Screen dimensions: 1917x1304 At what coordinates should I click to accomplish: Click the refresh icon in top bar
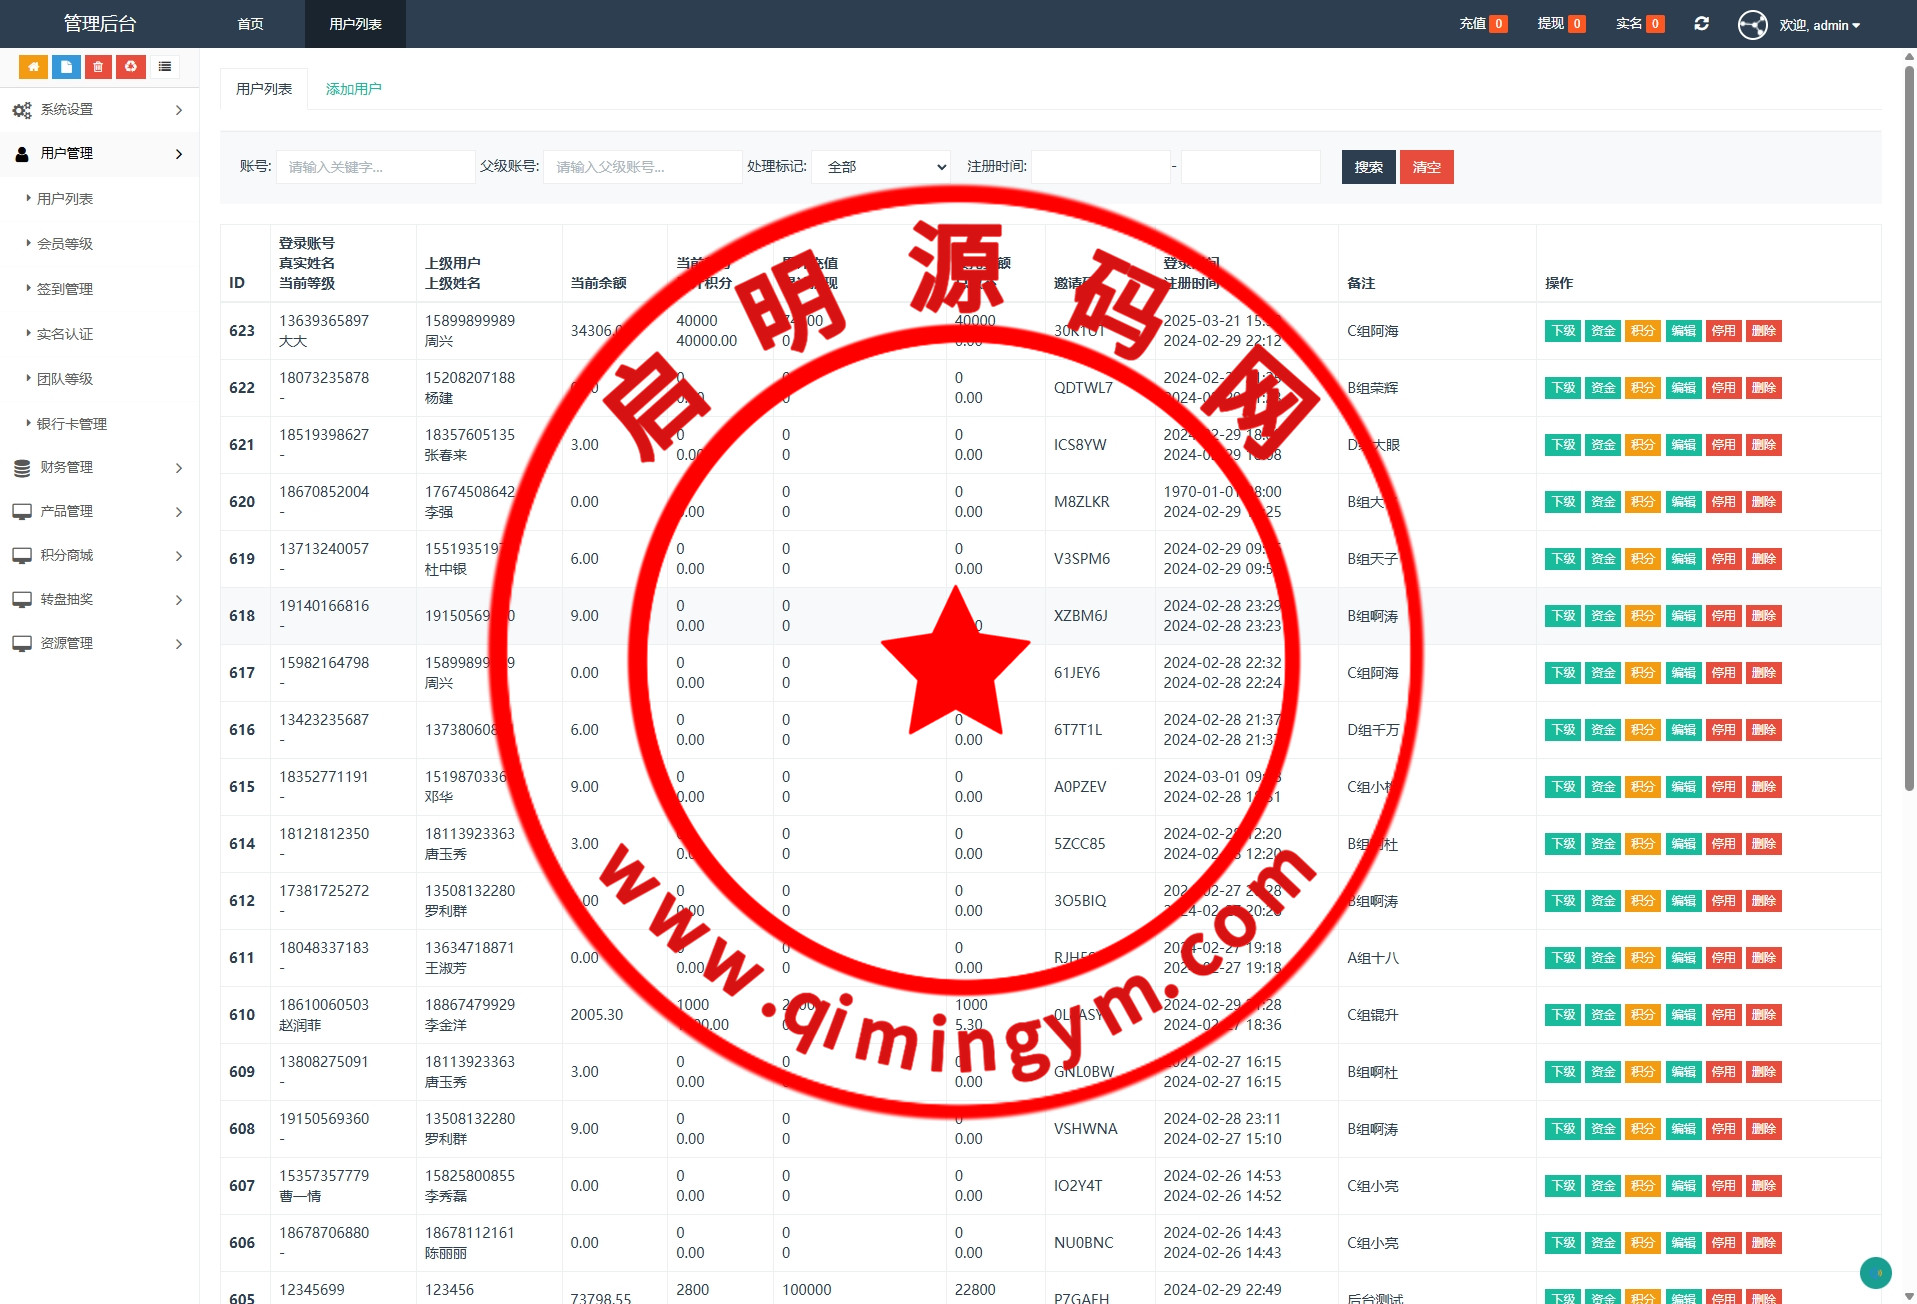pyautogui.click(x=1701, y=24)
